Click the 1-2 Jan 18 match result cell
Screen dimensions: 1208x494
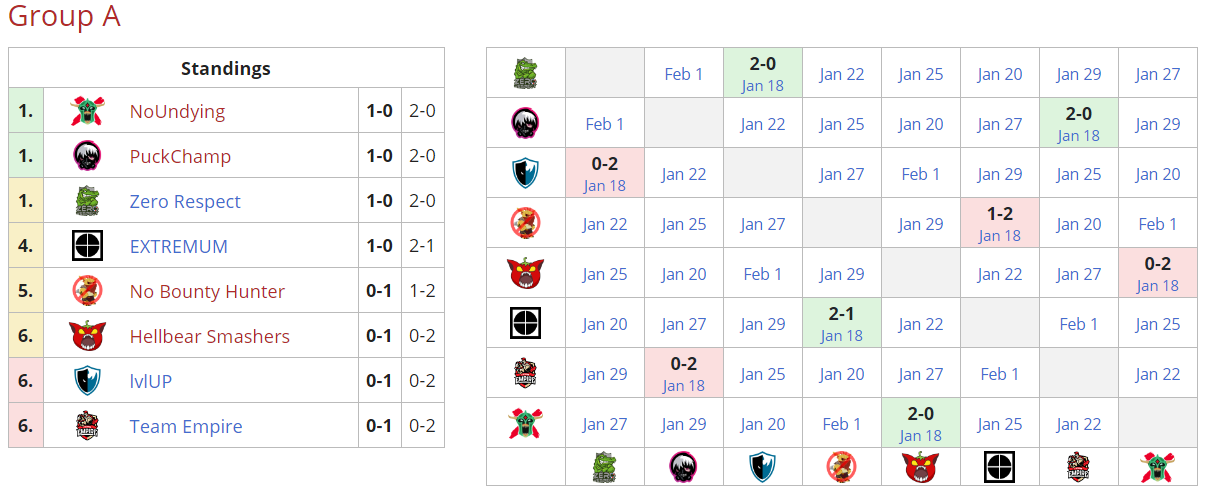coord(999,223)
